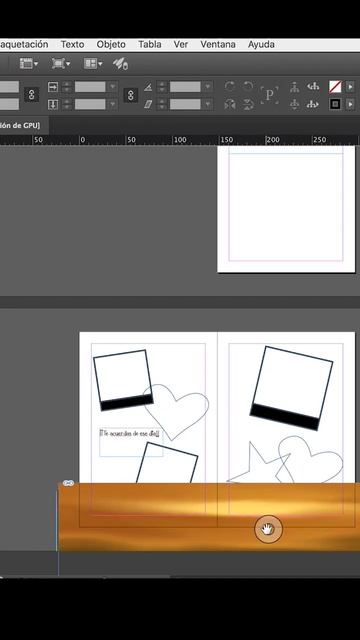The image size is (360, 640).
Task: Click the scale Y percentage icon
Action: [x=53, y=104]
